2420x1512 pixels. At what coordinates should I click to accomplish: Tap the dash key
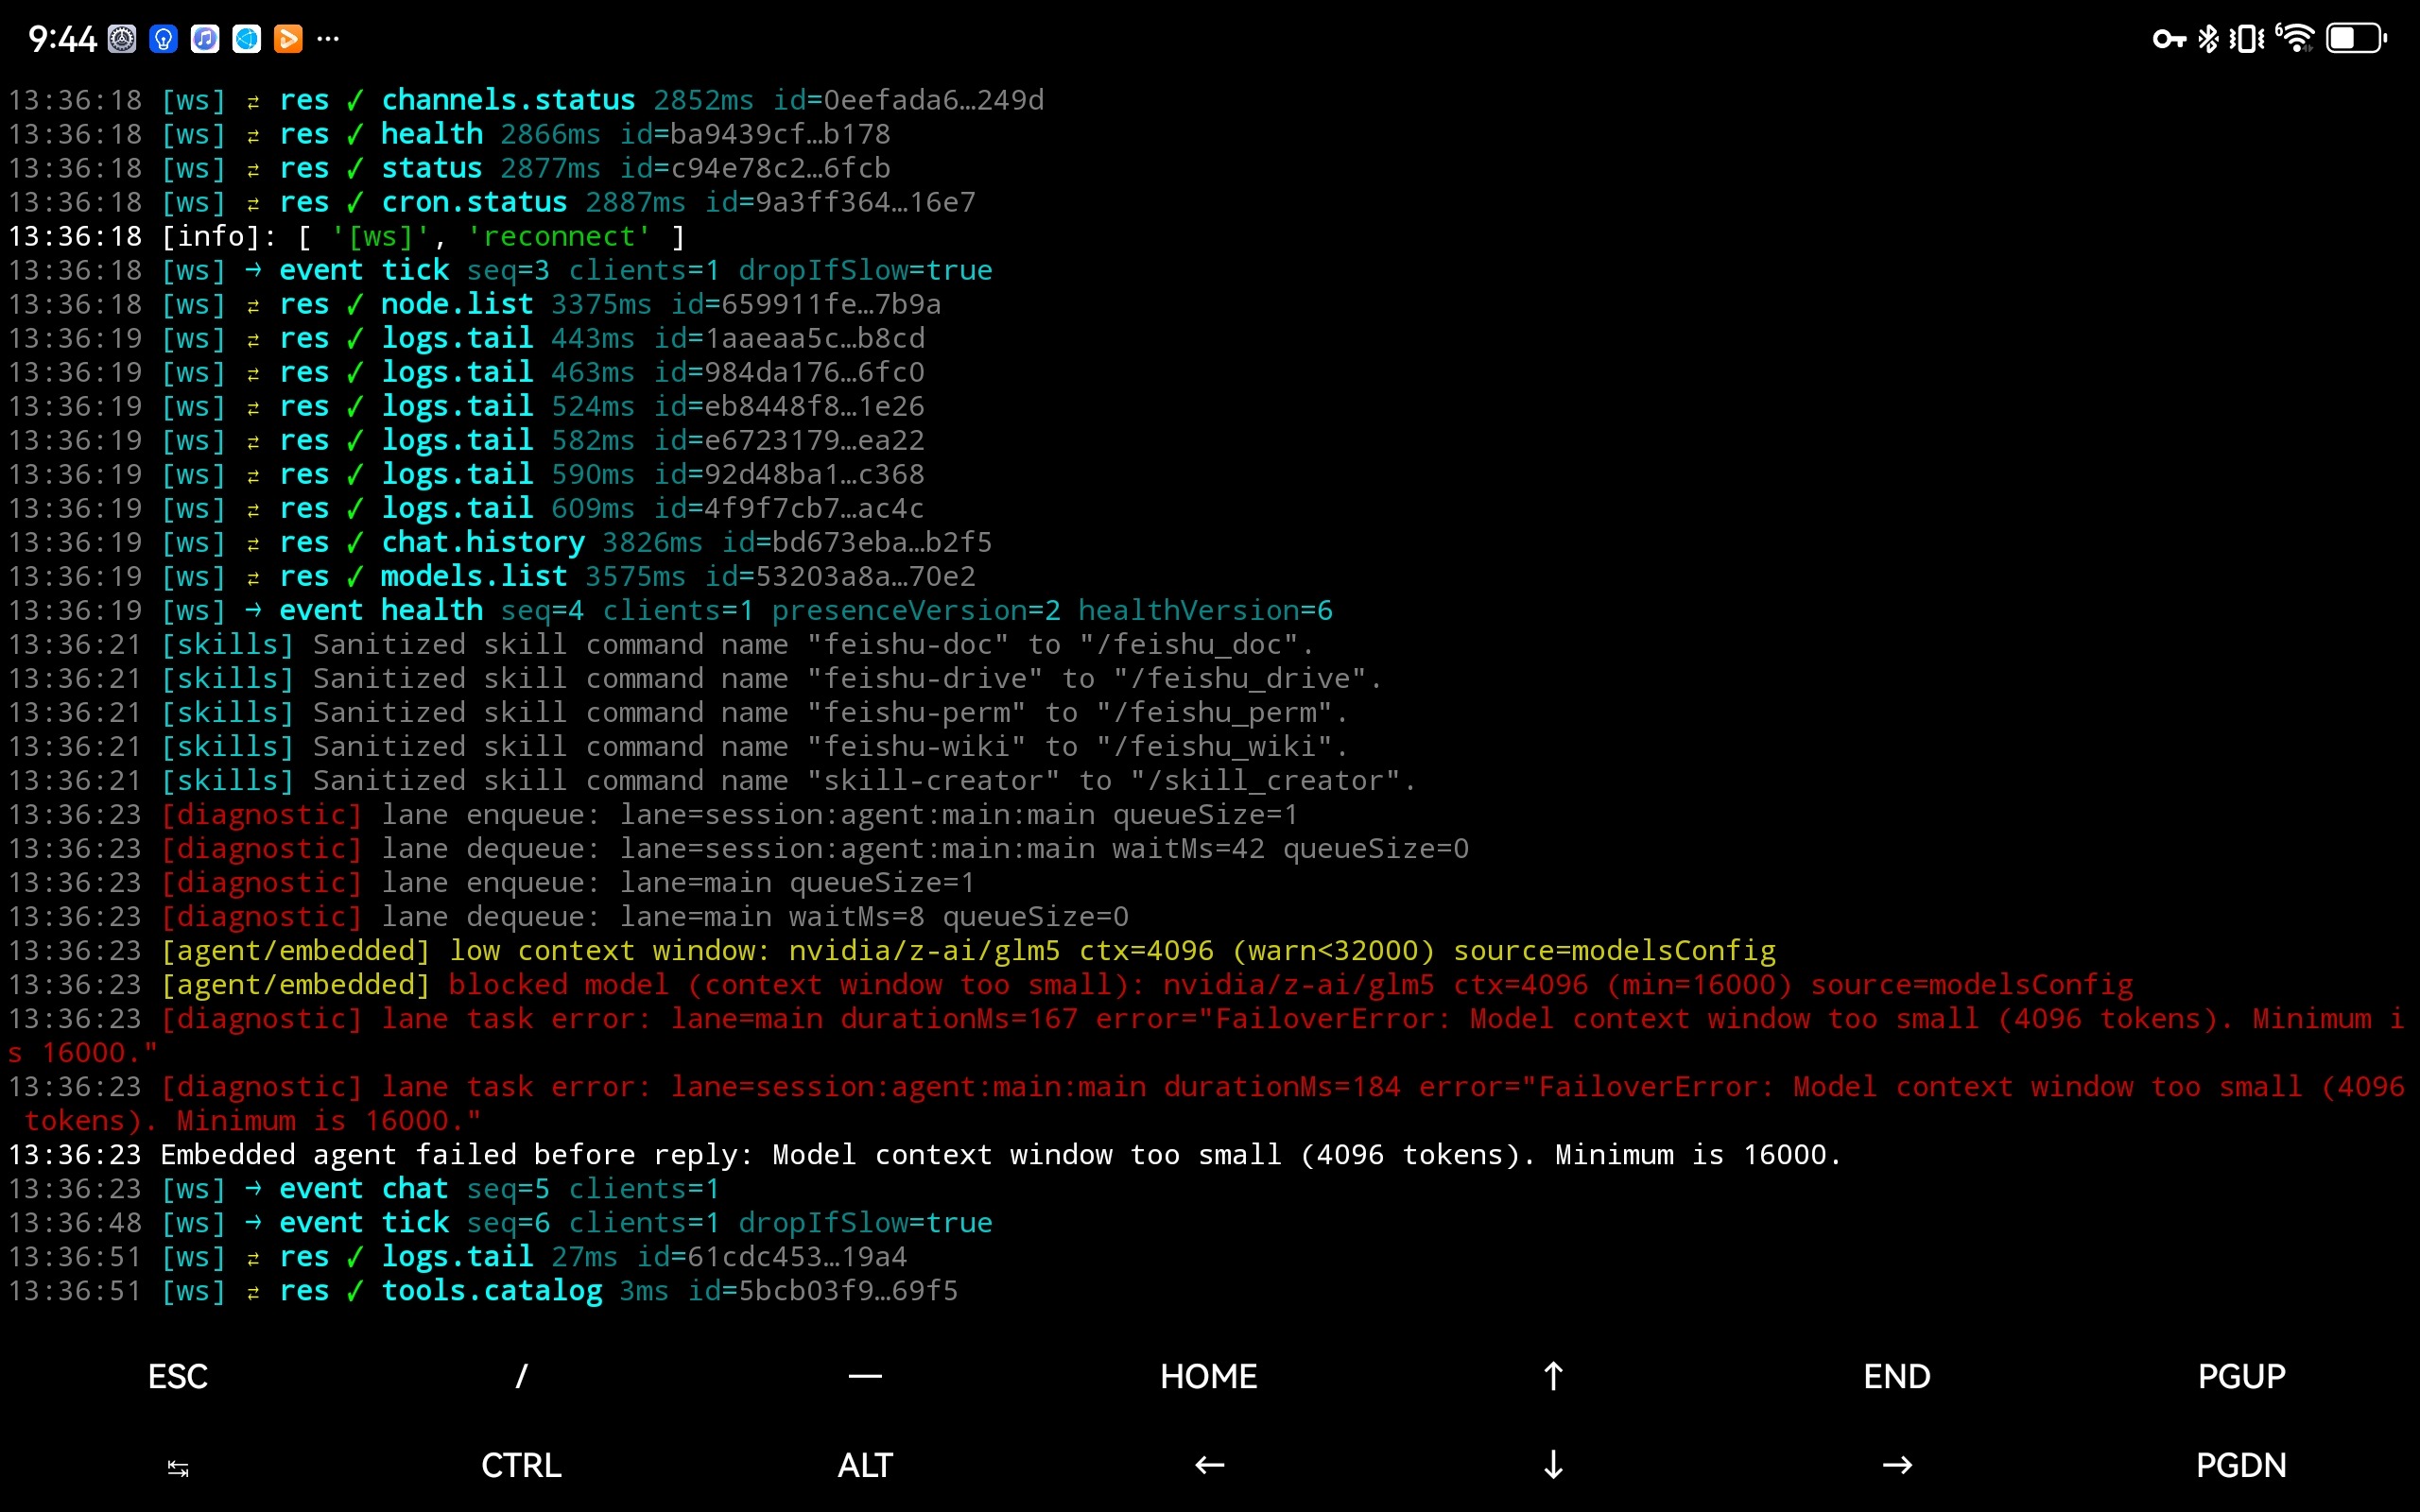[x=865, y=1376]
